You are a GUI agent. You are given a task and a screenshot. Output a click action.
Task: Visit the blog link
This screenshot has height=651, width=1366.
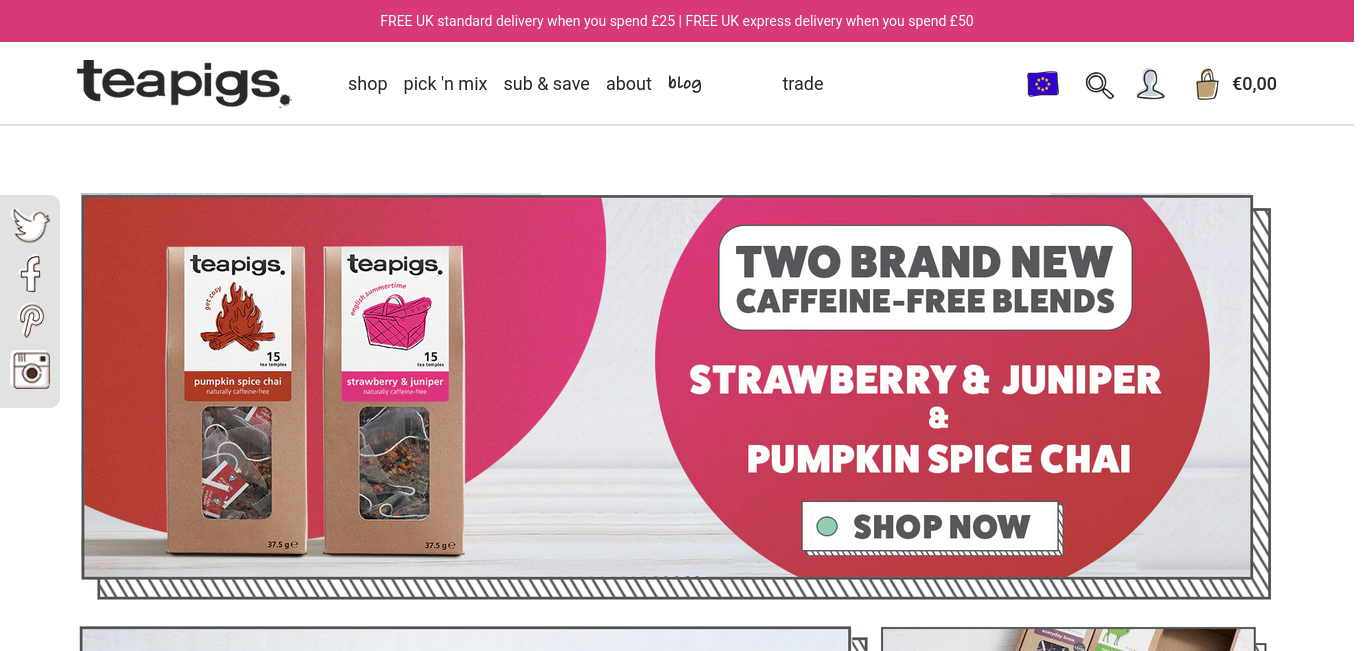(685, 83)
